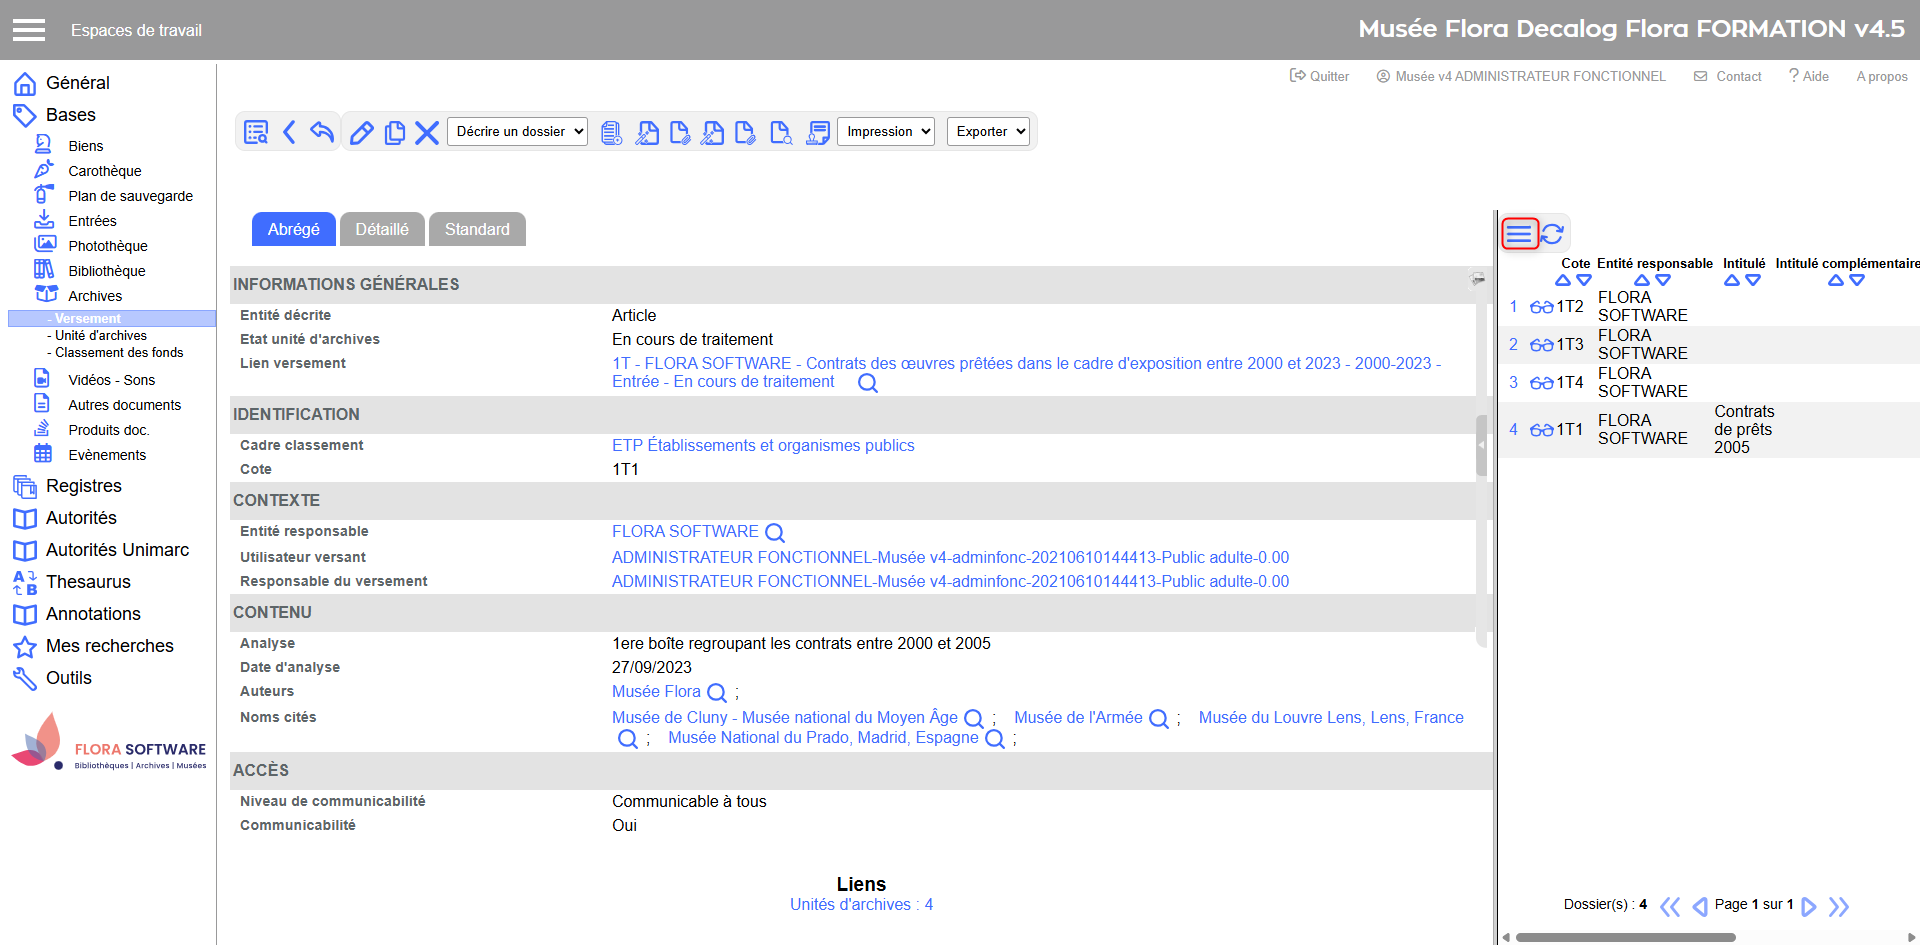Sort Cote column ascending
Viewport: 1920px width, 945px height.
tap(1563, 281)
